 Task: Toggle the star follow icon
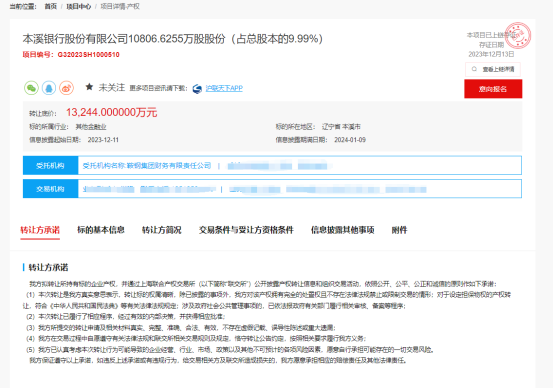click(x=89, y=87)
